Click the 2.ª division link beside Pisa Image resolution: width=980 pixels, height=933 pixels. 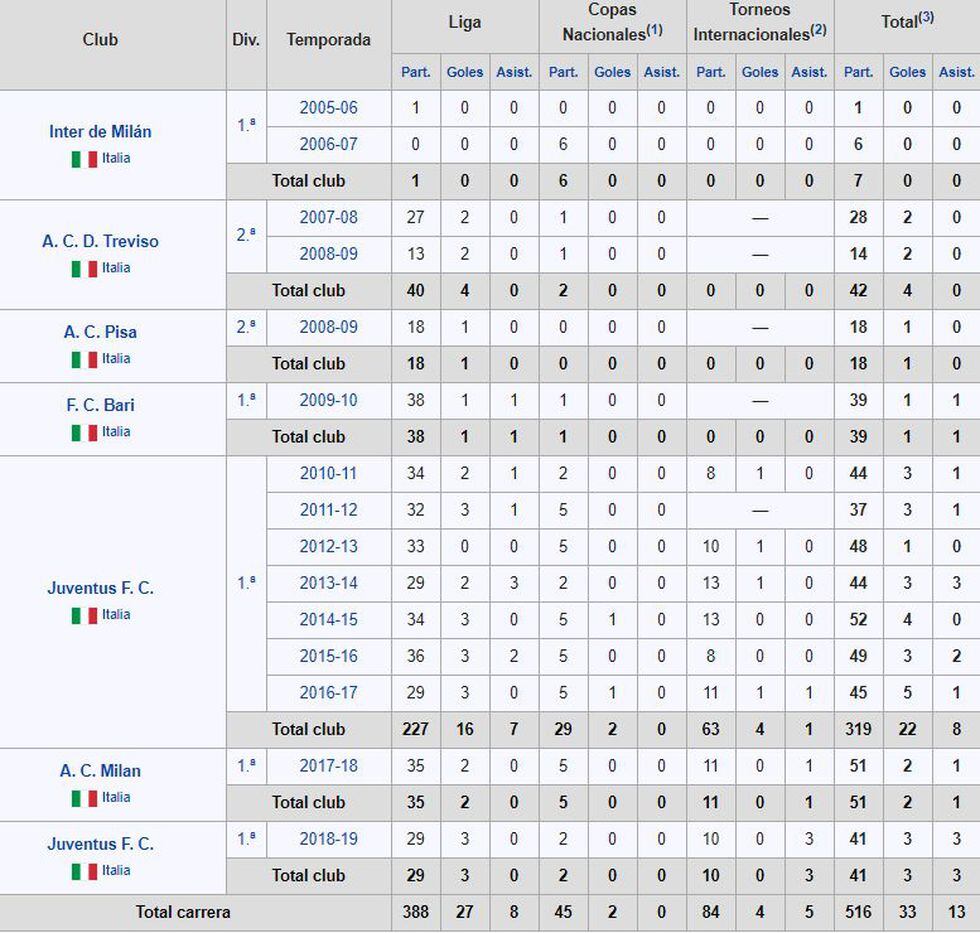coord(246,327)
